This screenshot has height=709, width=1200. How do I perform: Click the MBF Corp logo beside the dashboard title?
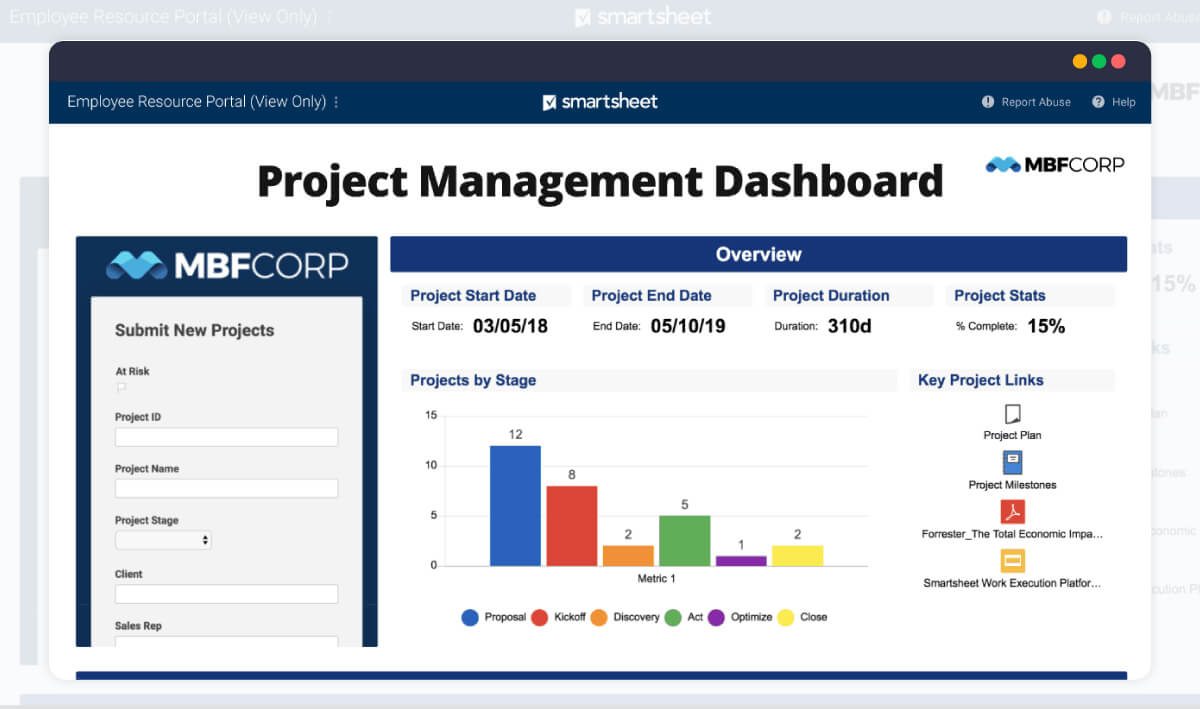point(1053,164)
